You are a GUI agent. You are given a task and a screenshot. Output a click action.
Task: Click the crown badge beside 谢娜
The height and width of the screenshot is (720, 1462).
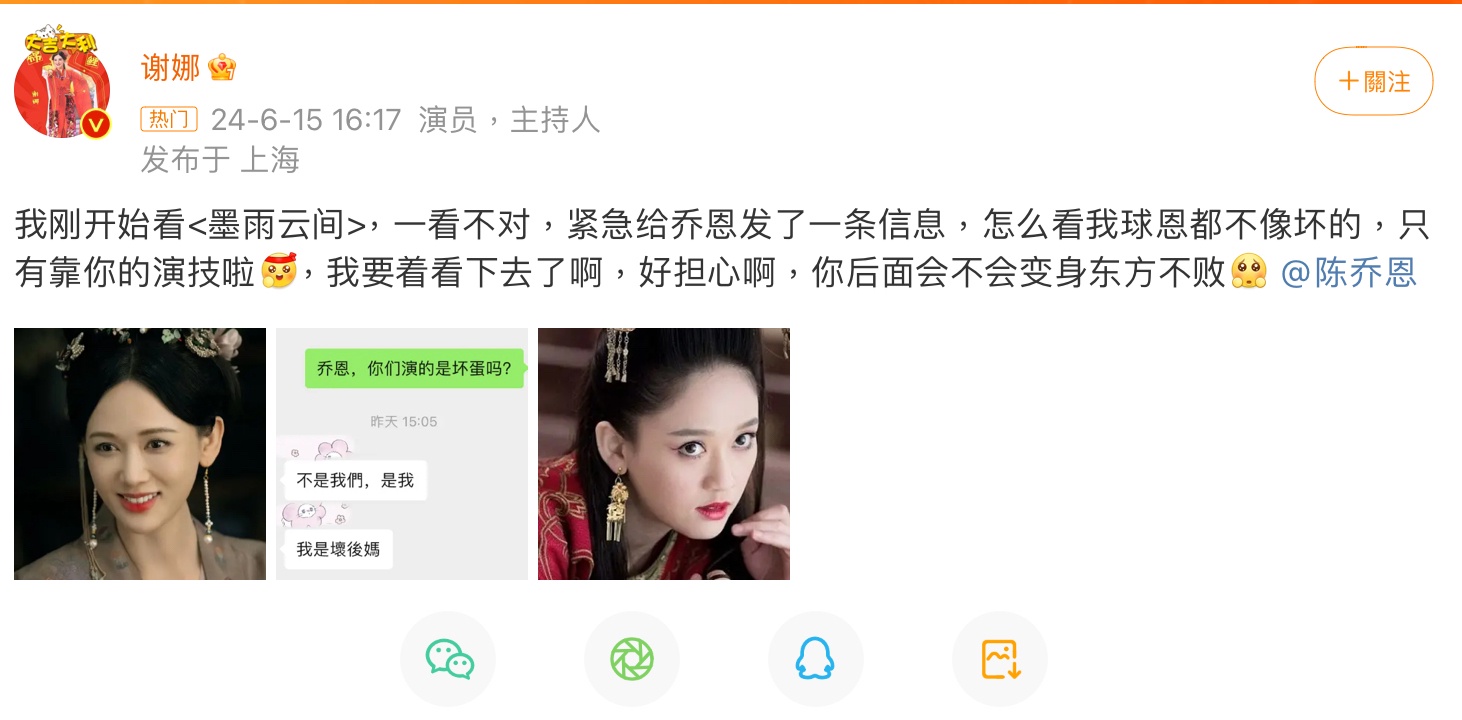[222, 68]
